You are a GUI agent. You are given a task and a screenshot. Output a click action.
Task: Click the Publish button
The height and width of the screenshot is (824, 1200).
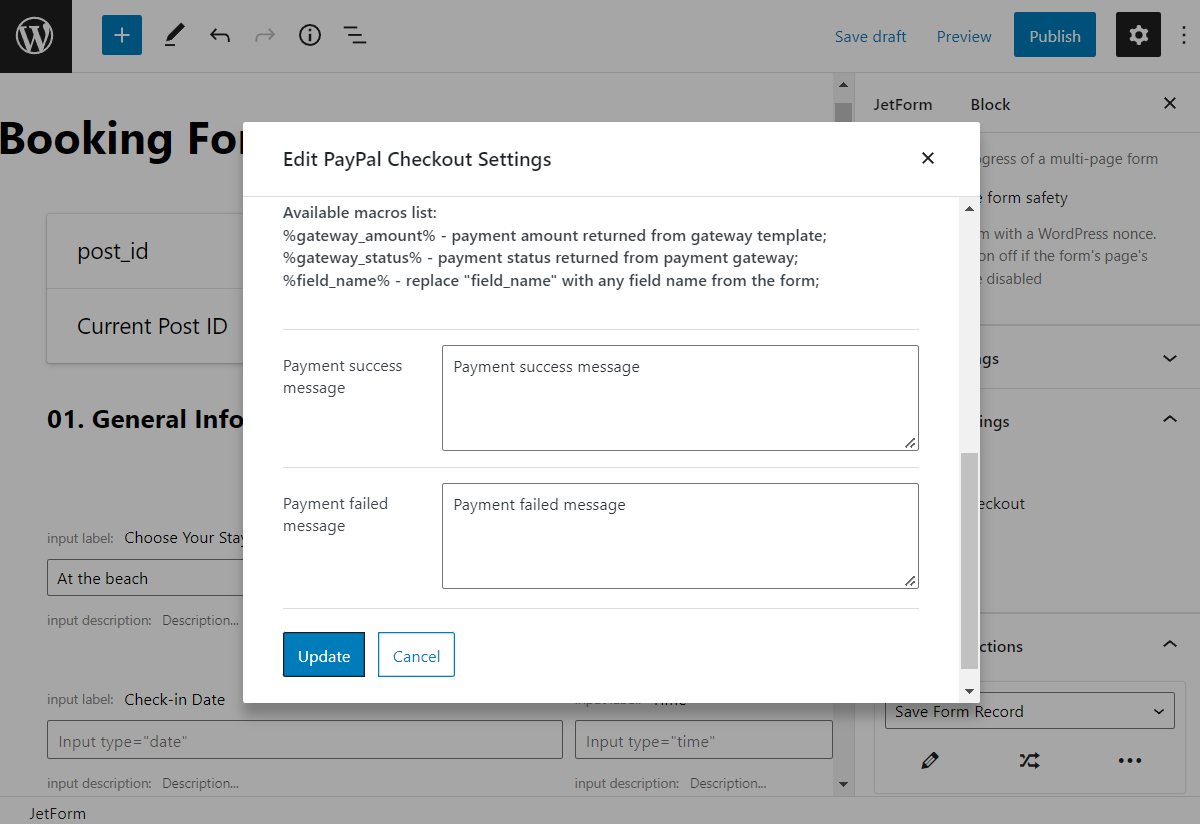click(x=1054, y=34)
